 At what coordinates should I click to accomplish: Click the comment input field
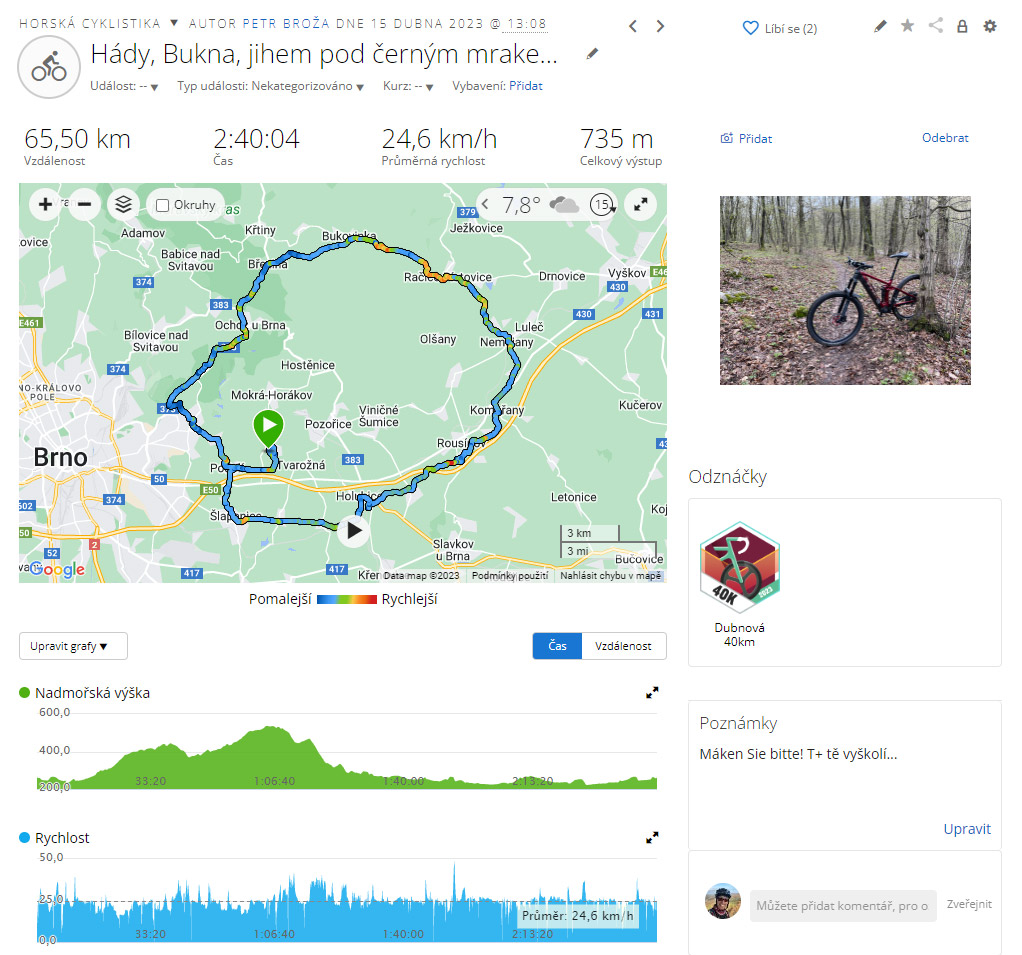click(843, 906)
